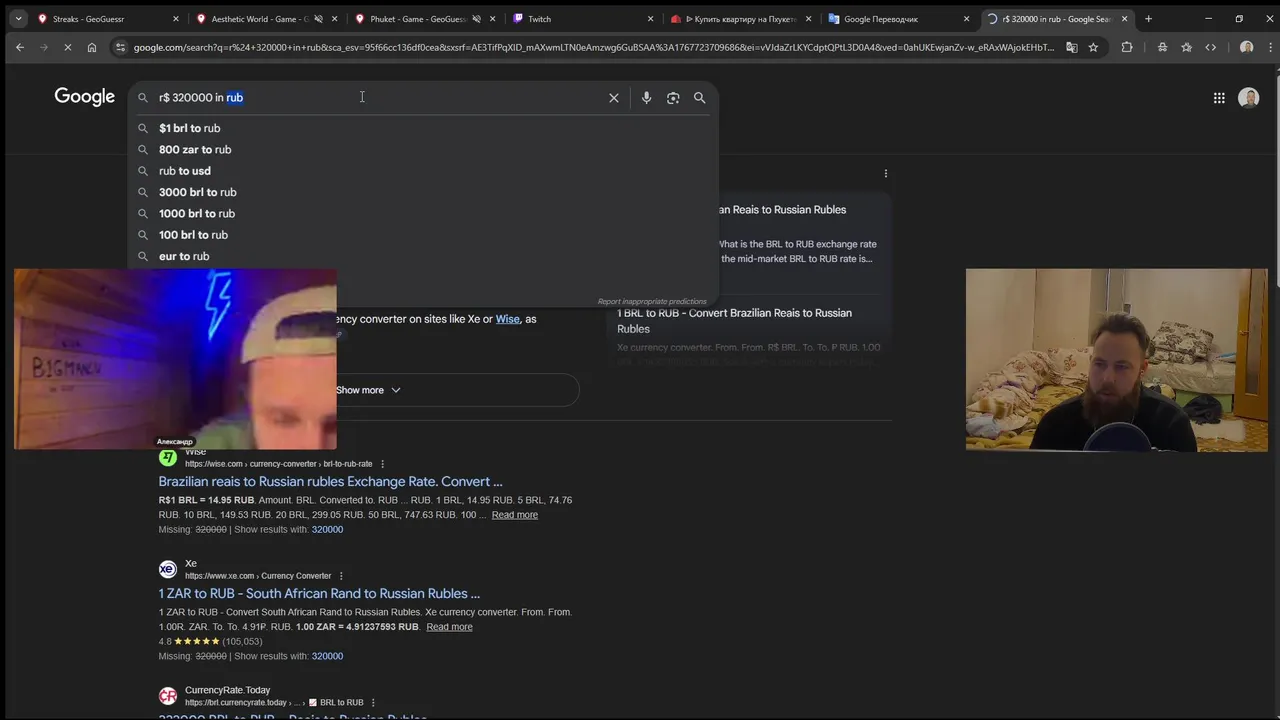Viewport: 1280px width, 720px height.
Task: Select suggestion '1000 brl to rub'
Action: pyautogui.click(x=423, y=214)
